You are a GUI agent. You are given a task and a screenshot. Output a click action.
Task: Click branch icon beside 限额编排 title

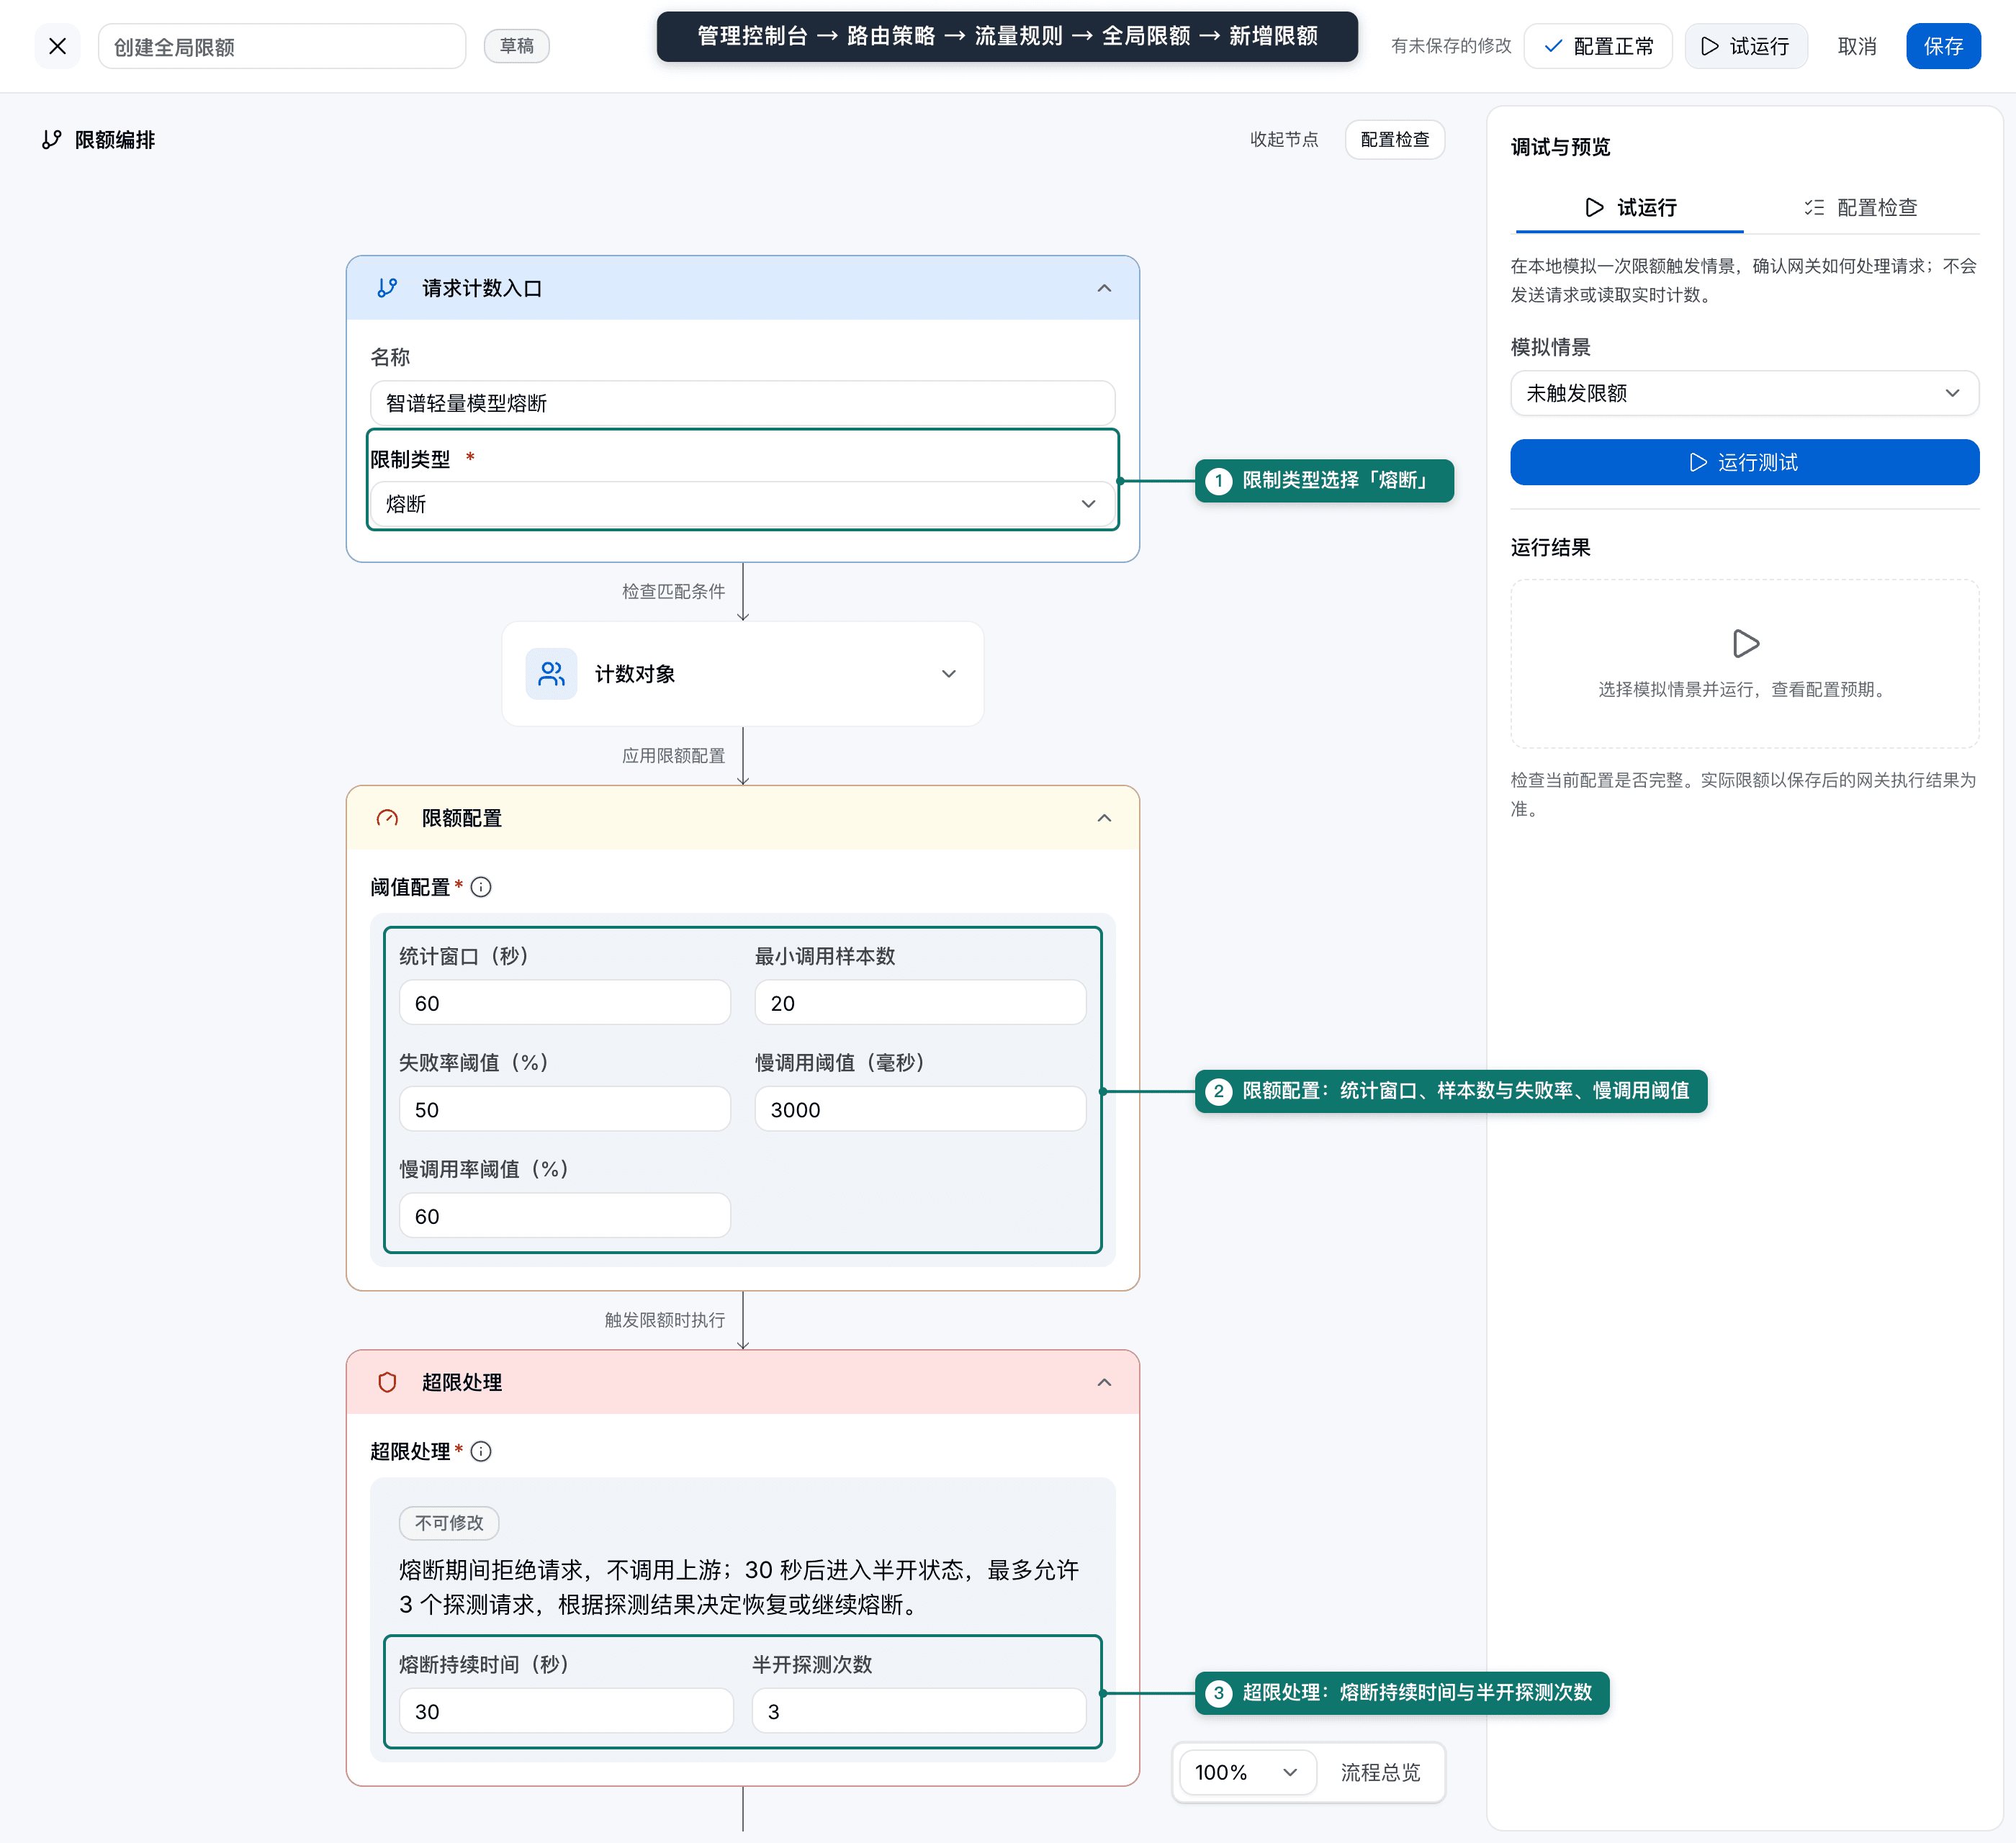coord(52,140)
